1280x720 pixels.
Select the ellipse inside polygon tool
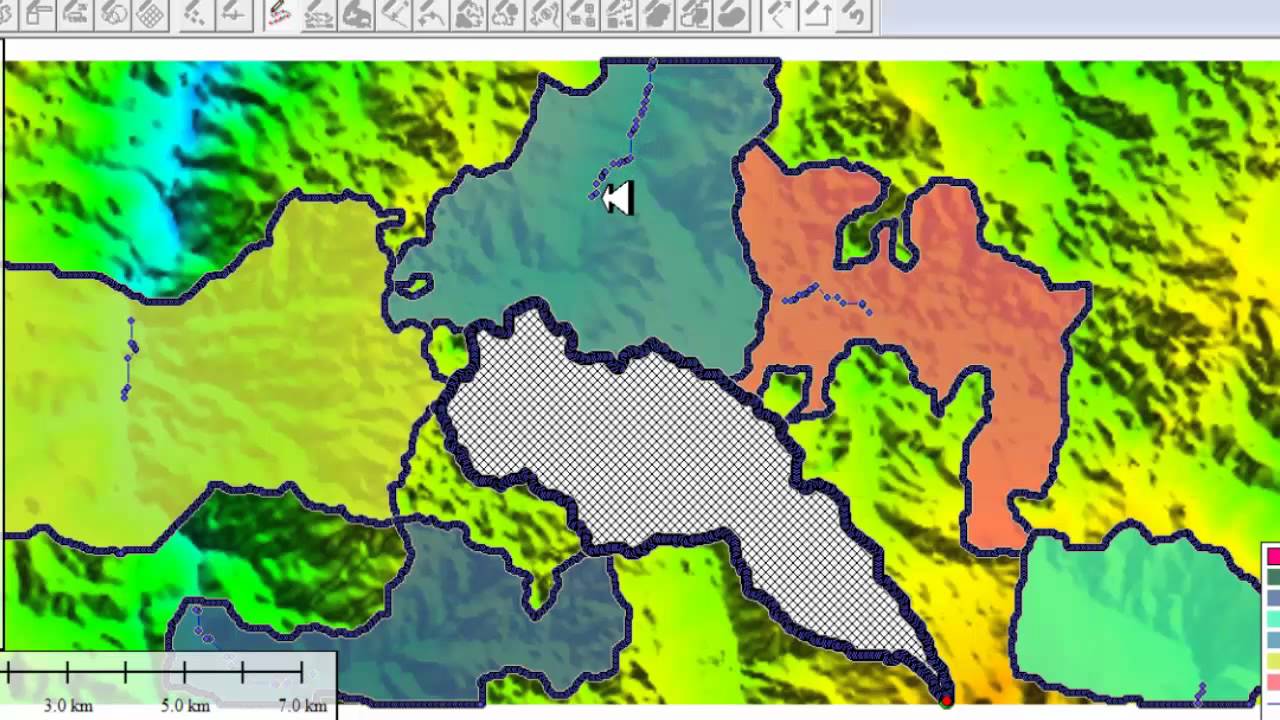coord(545,14)
